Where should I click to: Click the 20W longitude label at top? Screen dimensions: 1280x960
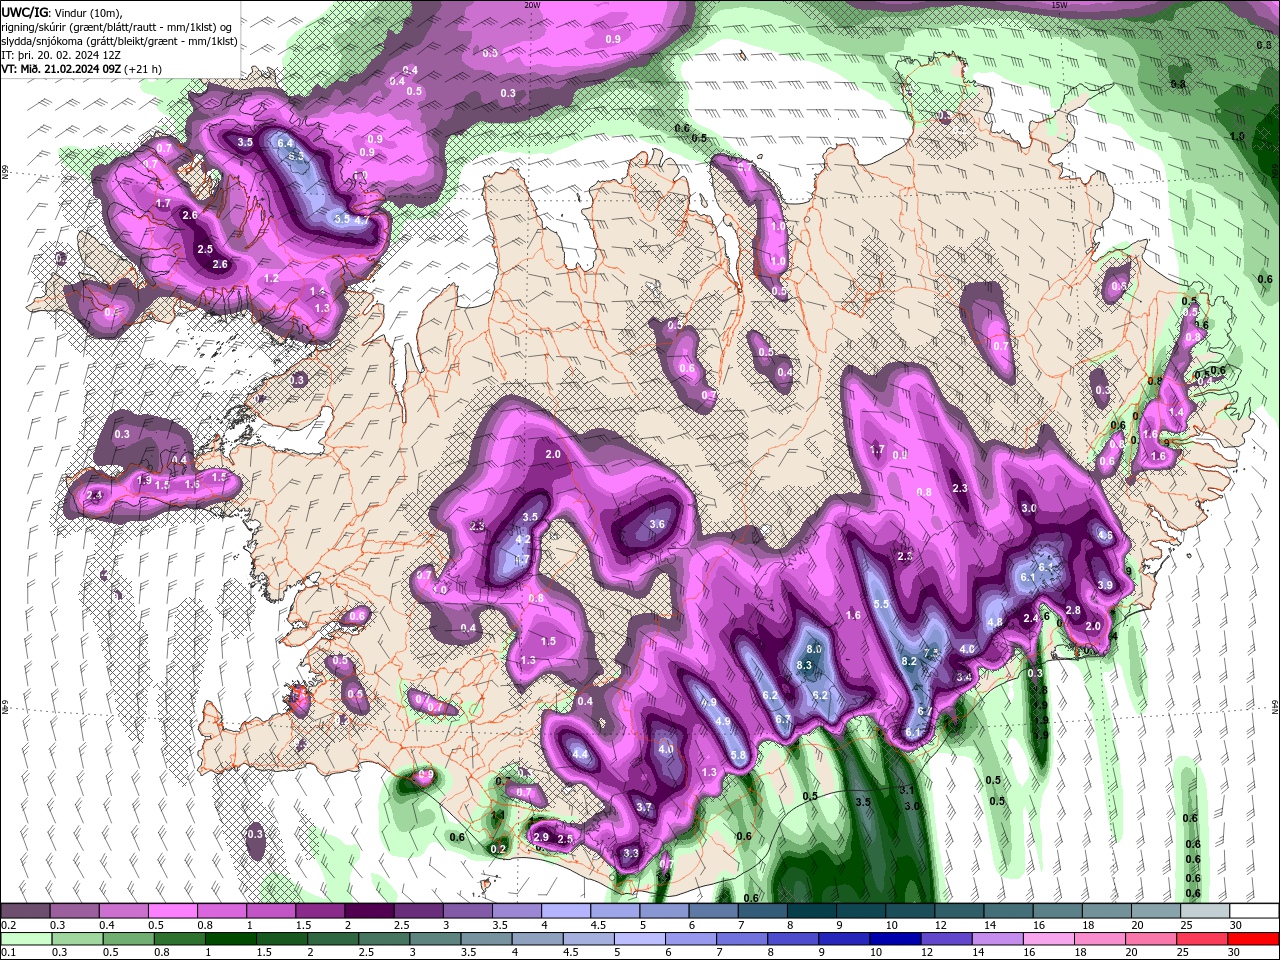(x=532, y=5)
